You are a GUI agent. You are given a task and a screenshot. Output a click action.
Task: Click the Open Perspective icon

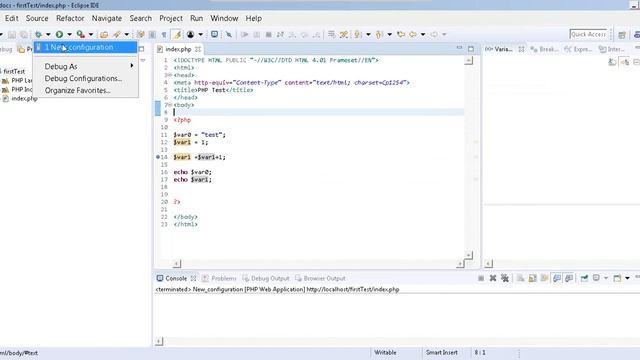coord(622,35)
